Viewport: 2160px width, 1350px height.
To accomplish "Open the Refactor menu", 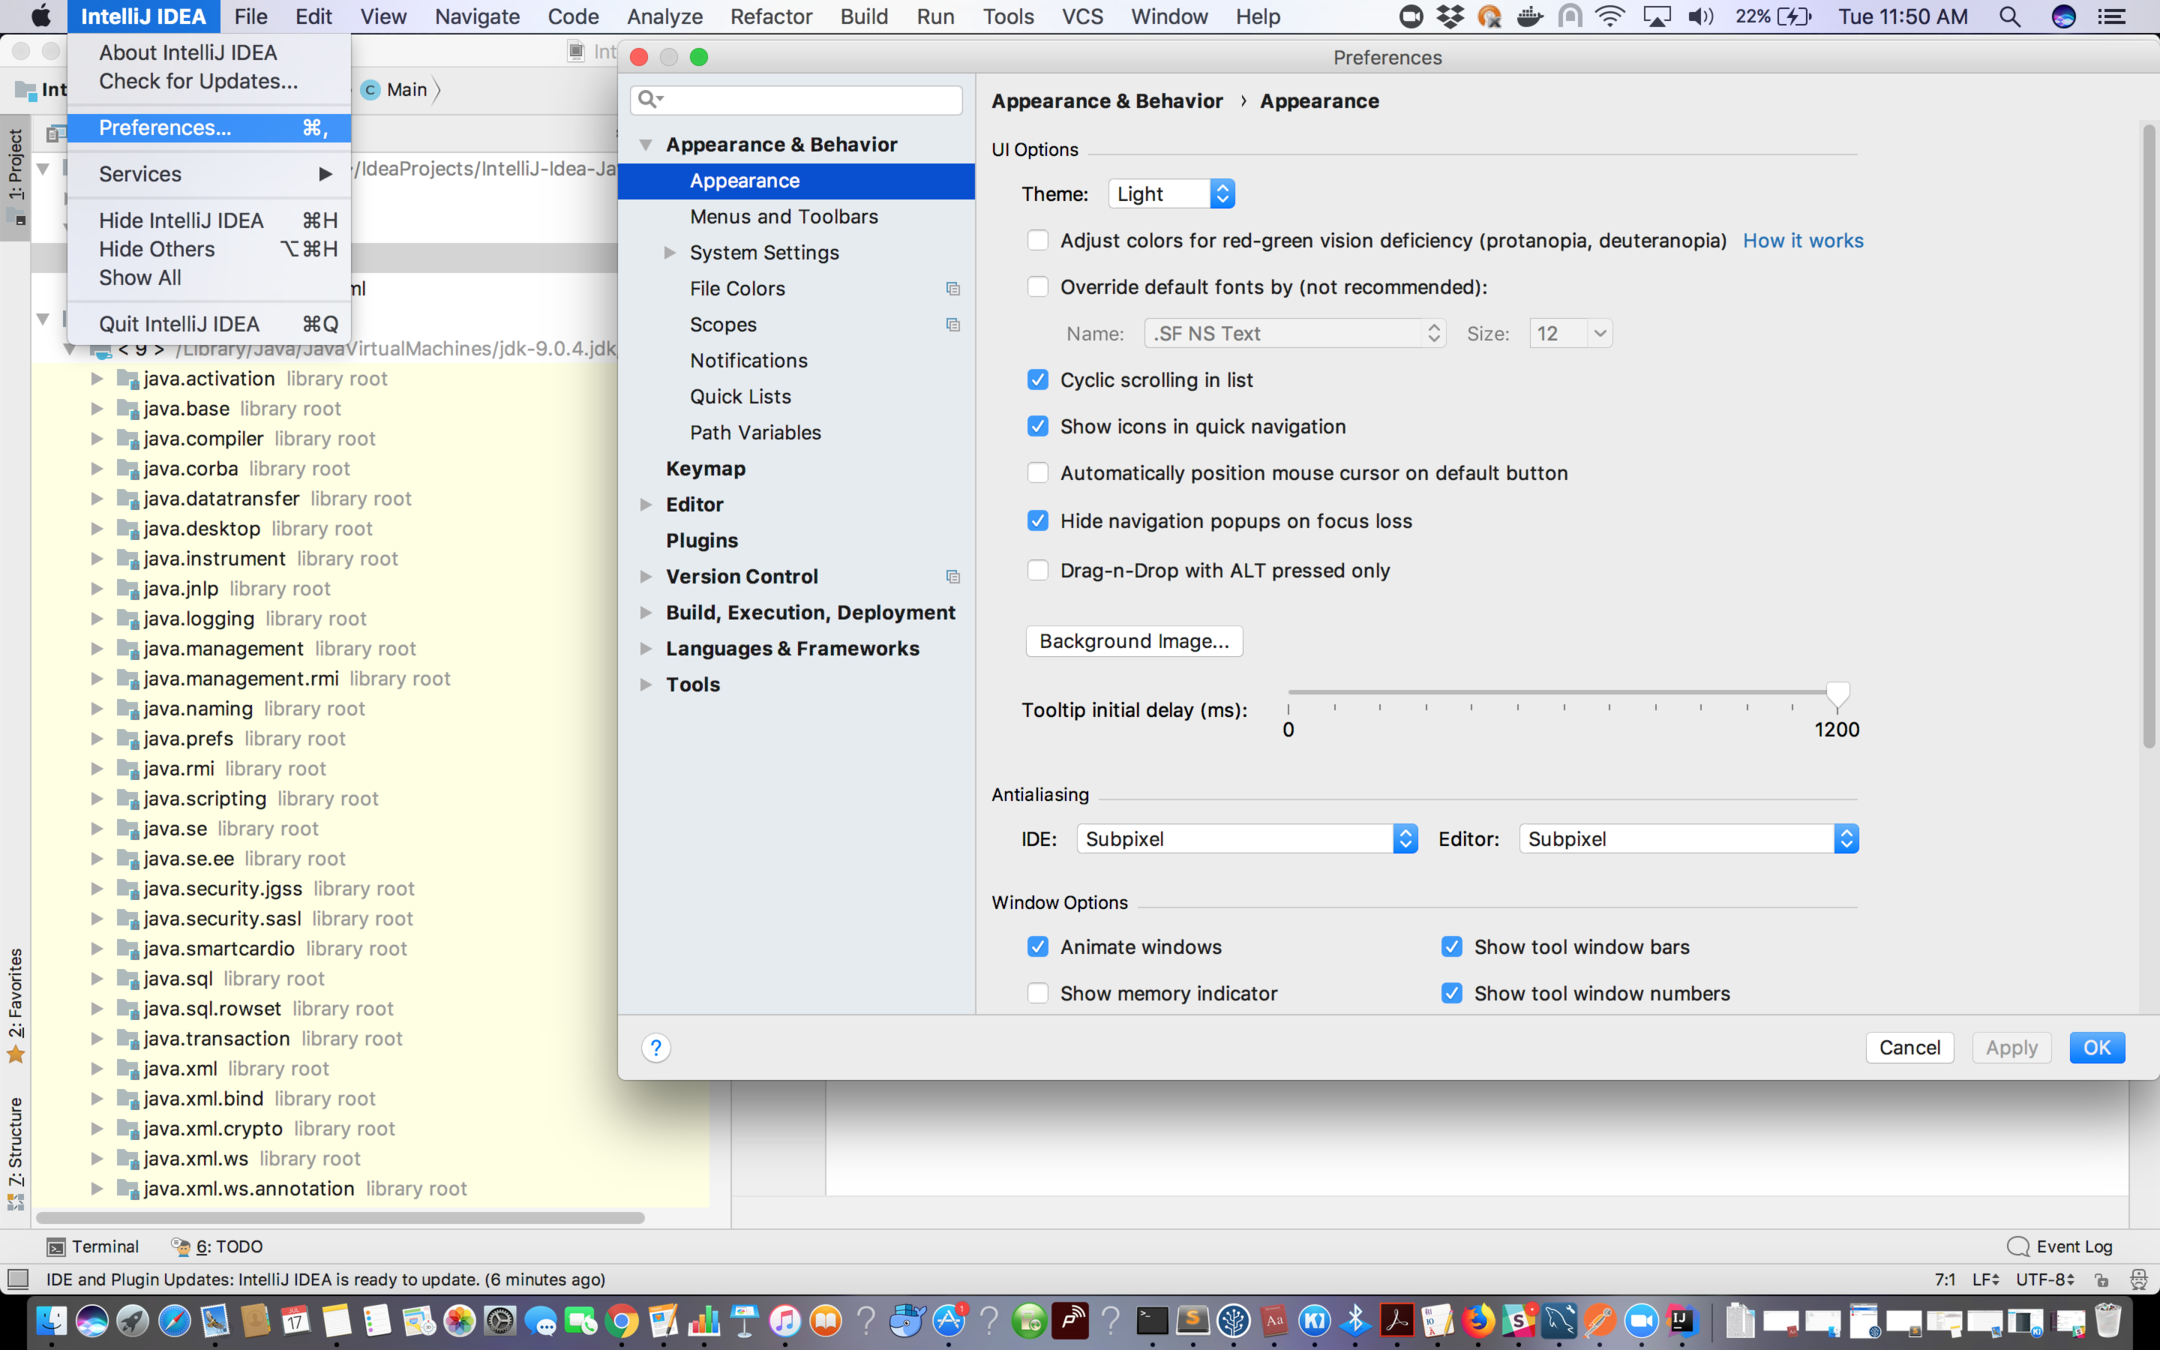I will tap(770, 17).
